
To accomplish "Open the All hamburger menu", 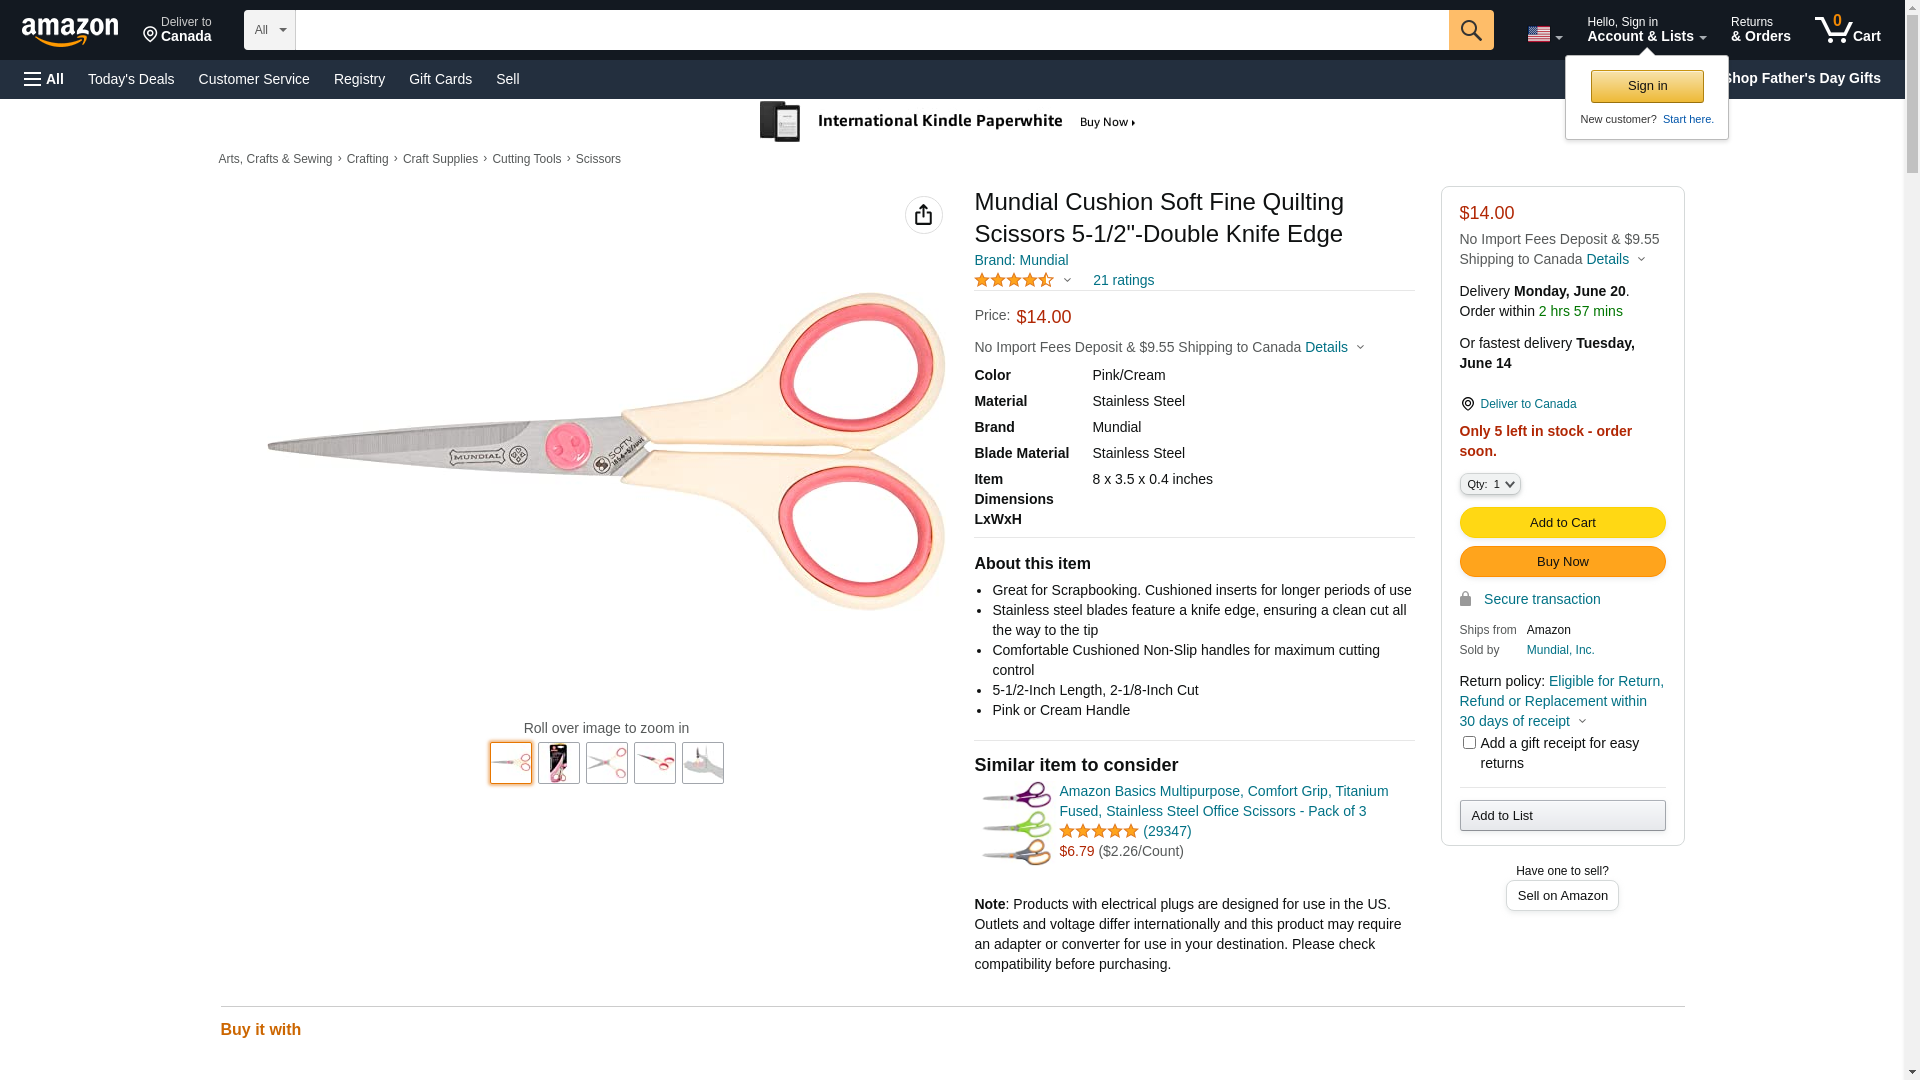I will click(x=44, y=79).
